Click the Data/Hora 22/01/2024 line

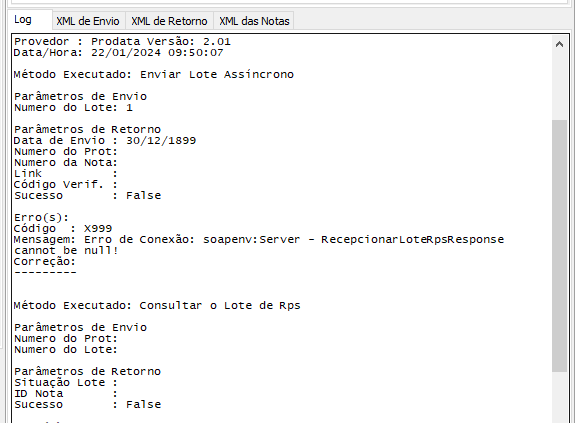(118, 52)
